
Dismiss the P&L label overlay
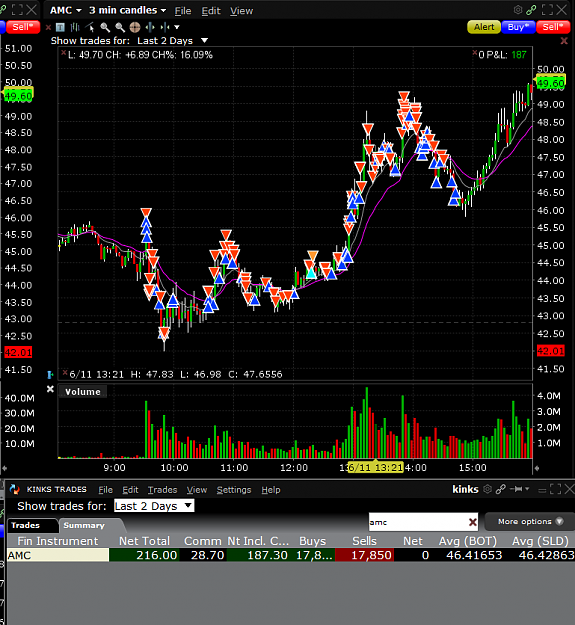475,53
